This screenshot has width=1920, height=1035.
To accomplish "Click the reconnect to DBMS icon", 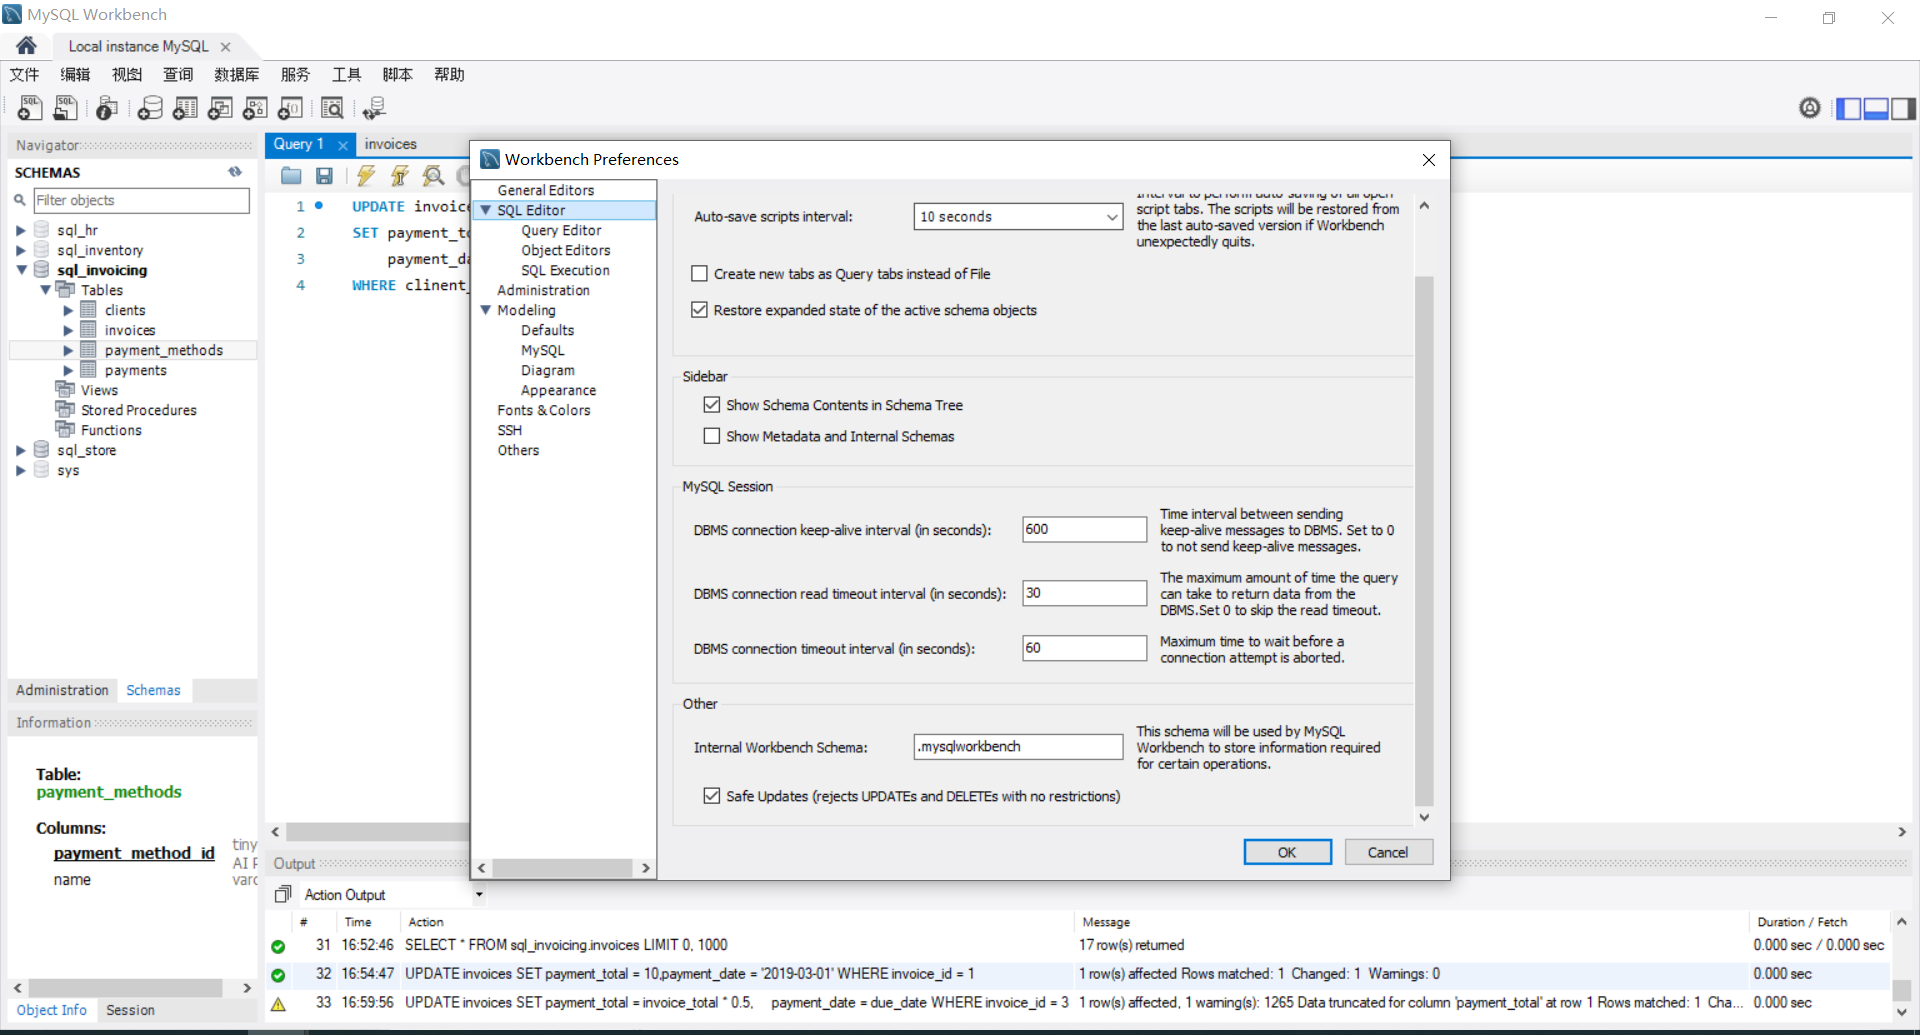I will [374, 108].
